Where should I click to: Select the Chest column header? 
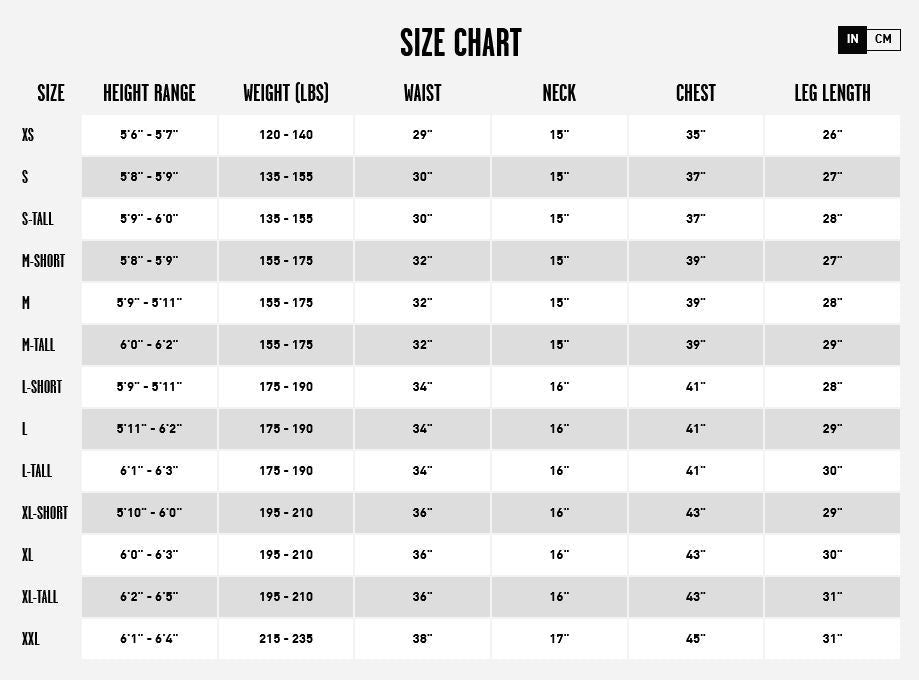pos(696,93)
